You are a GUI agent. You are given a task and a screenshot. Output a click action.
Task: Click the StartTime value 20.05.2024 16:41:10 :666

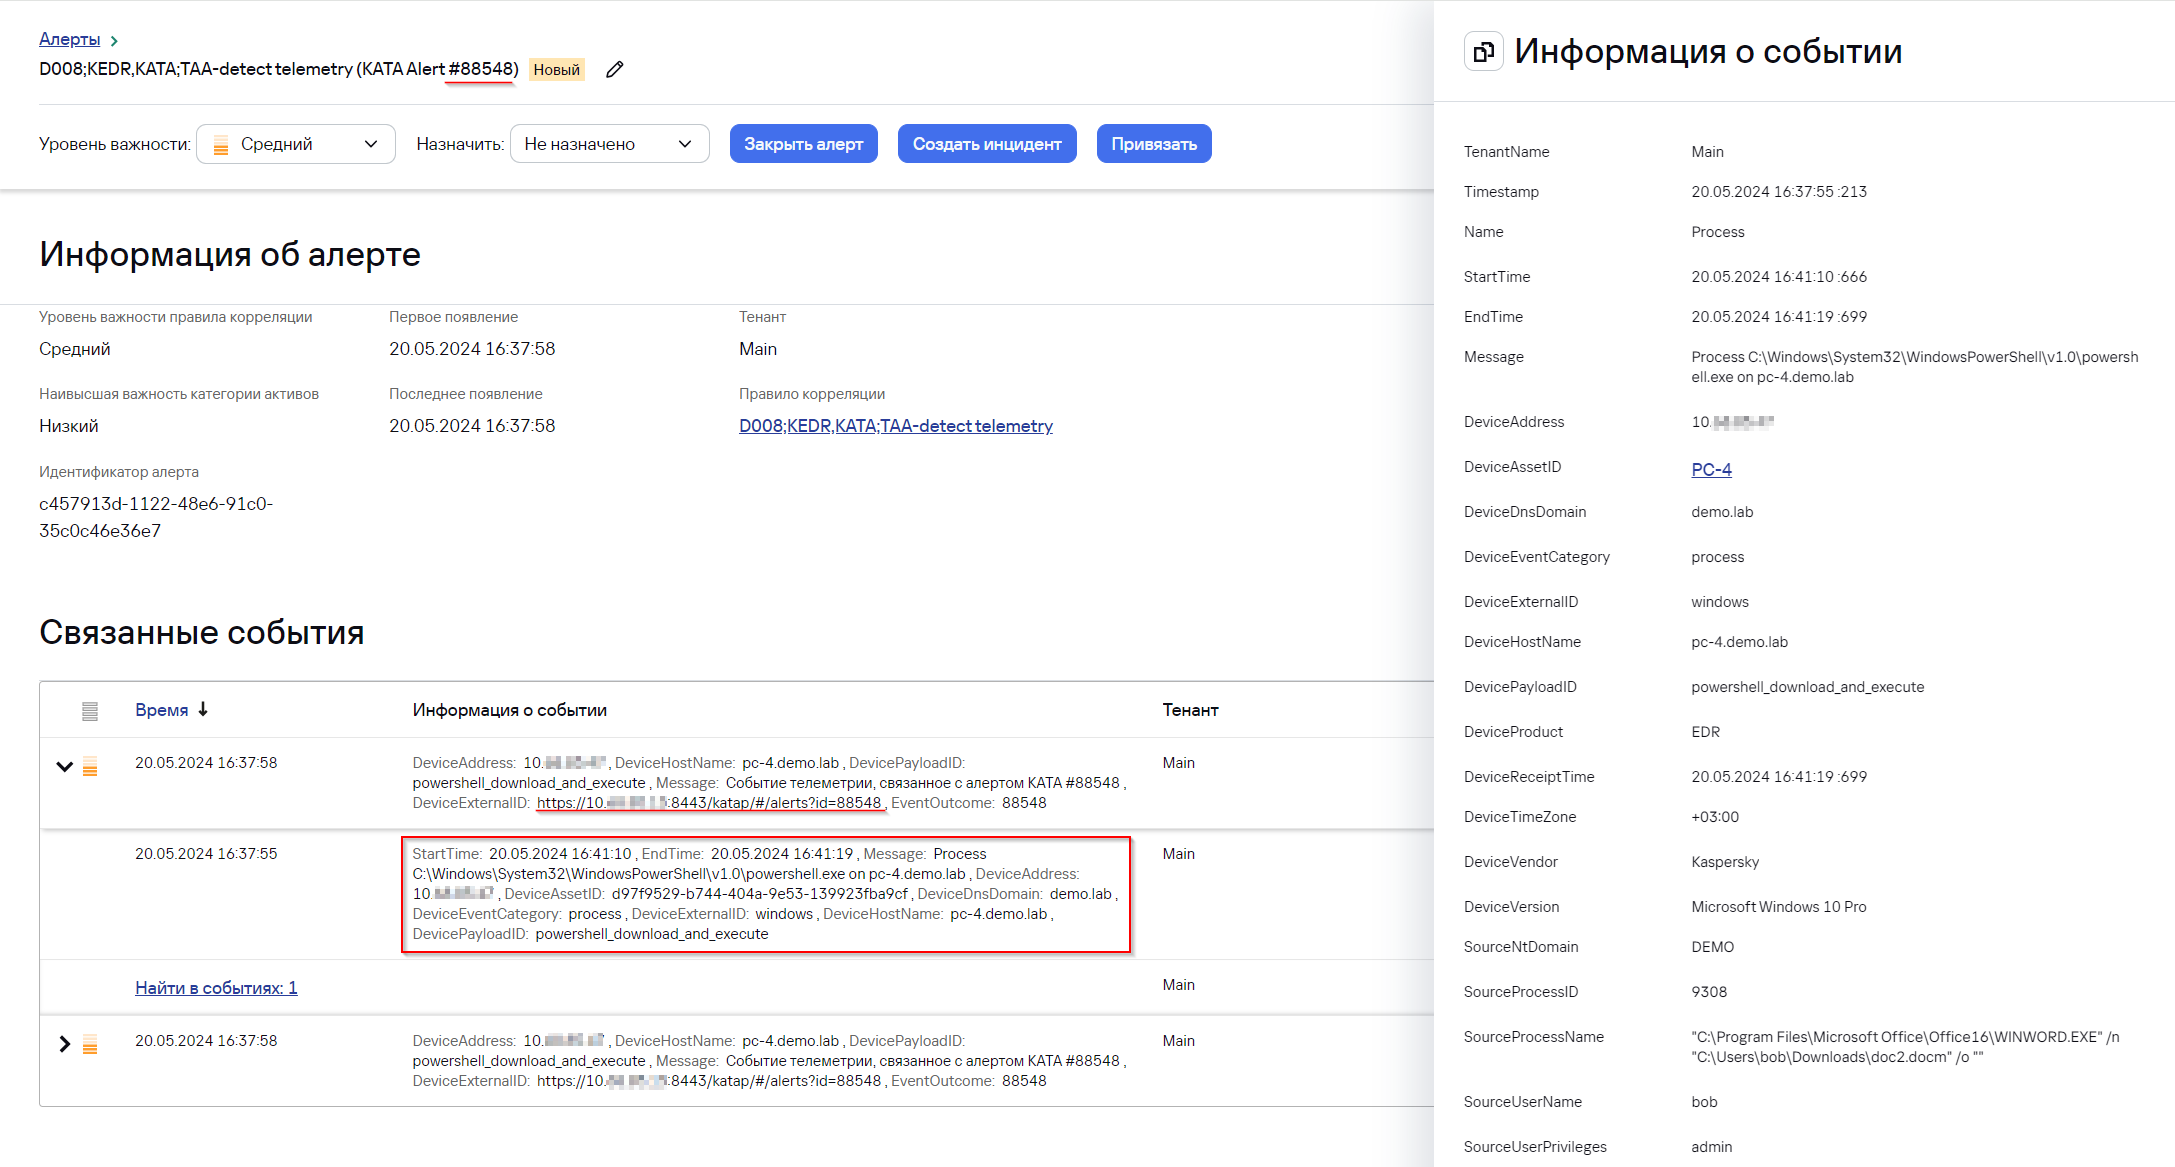tap(1779, 277)
